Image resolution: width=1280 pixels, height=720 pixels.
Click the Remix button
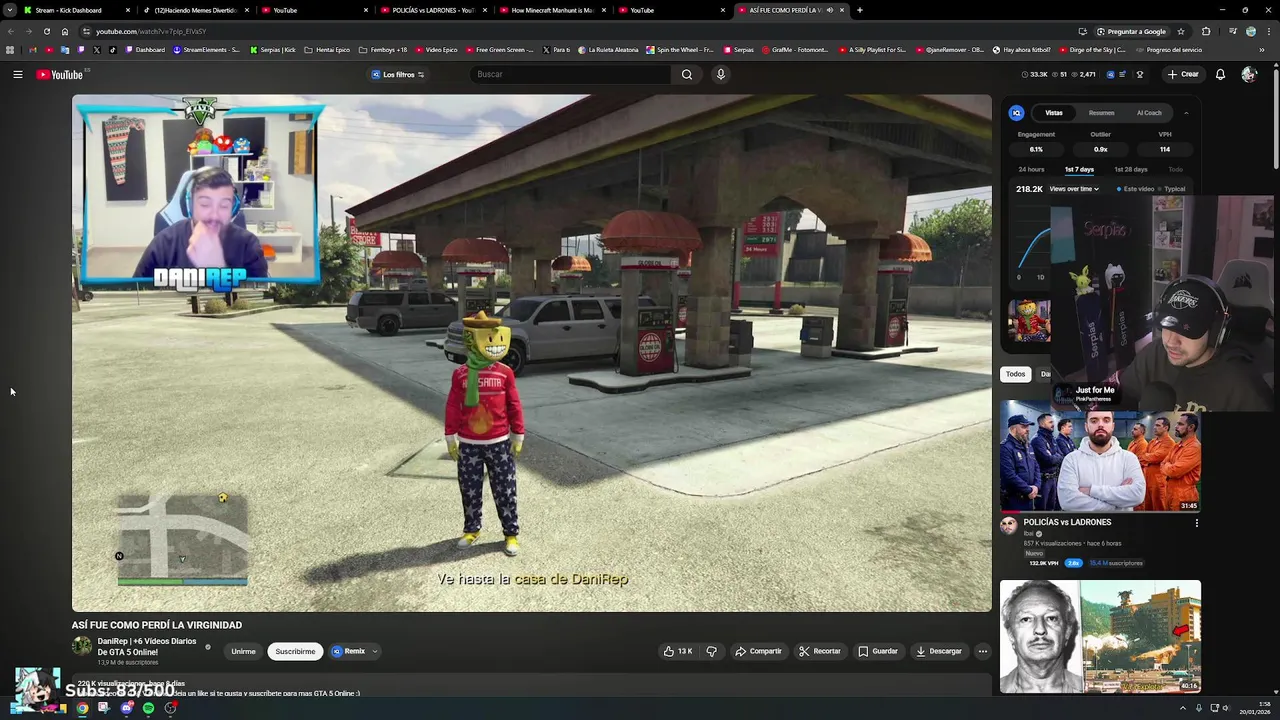[349, 651]
